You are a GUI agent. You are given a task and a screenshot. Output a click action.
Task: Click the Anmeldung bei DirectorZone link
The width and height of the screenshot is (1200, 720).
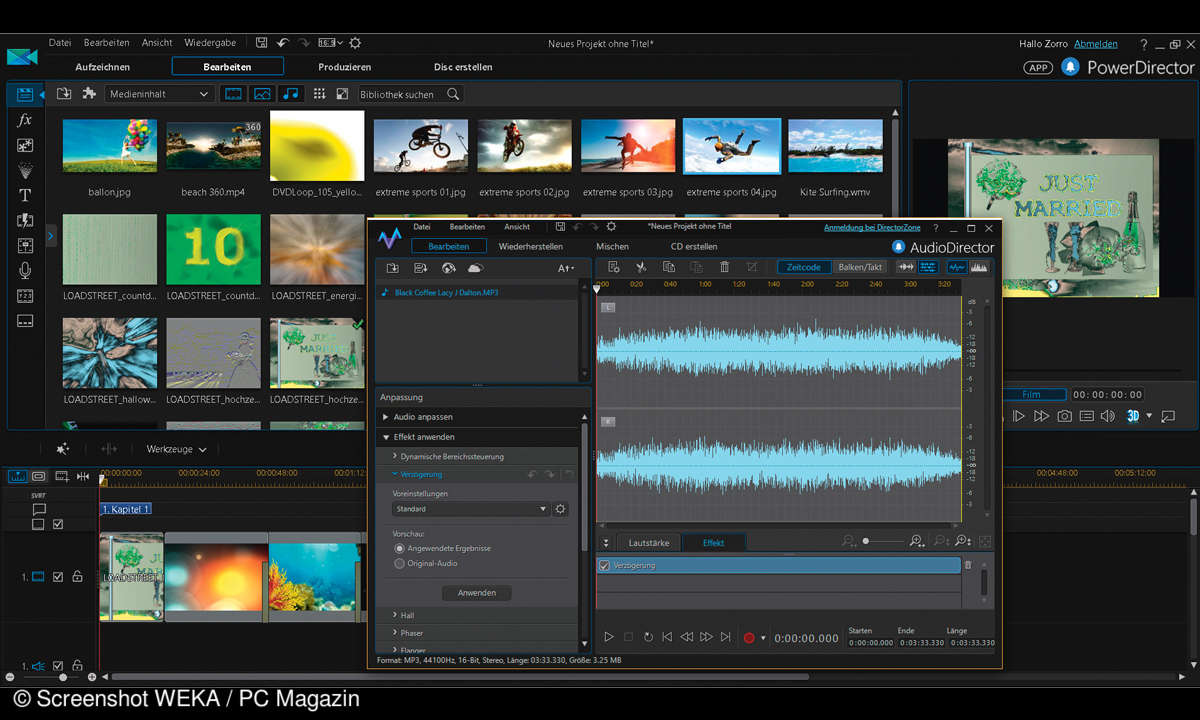(874, 228)
